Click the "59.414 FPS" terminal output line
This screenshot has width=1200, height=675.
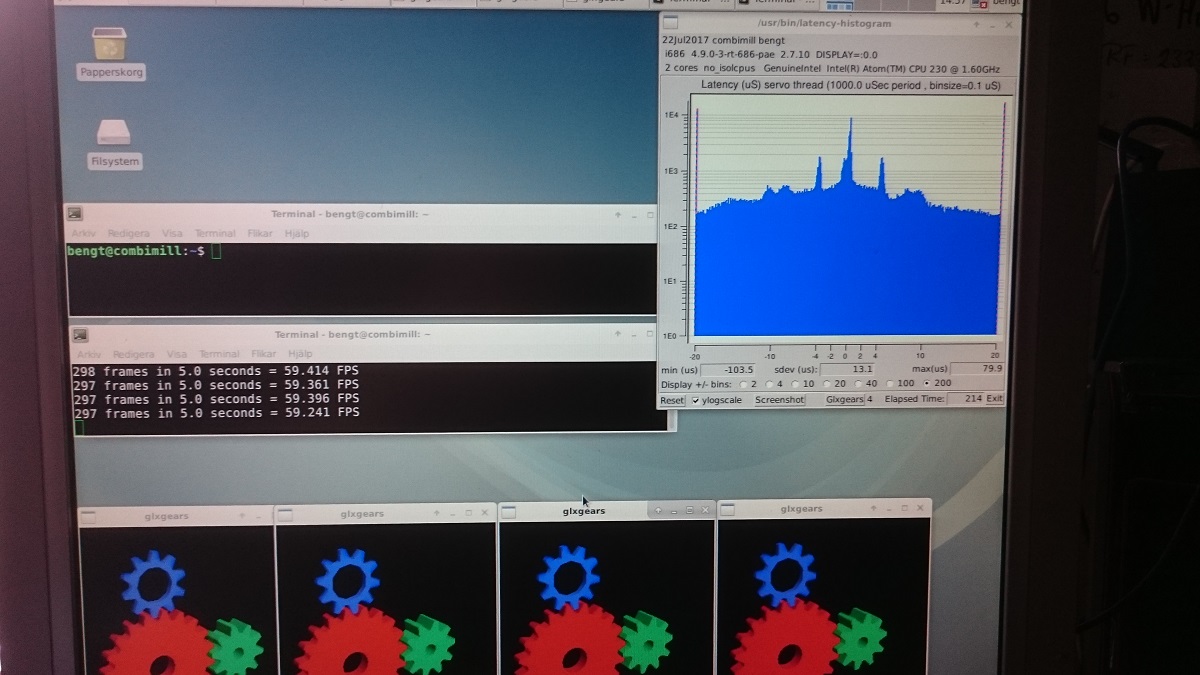[216, 371]
